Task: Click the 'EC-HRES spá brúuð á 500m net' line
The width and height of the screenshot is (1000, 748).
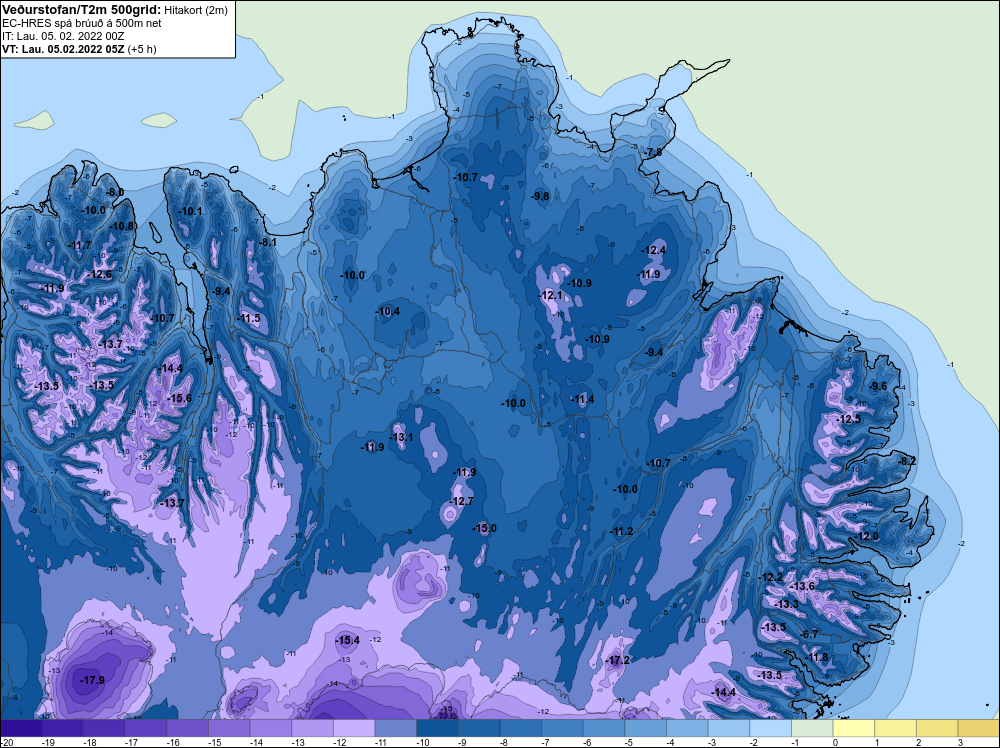Action: 82,23
